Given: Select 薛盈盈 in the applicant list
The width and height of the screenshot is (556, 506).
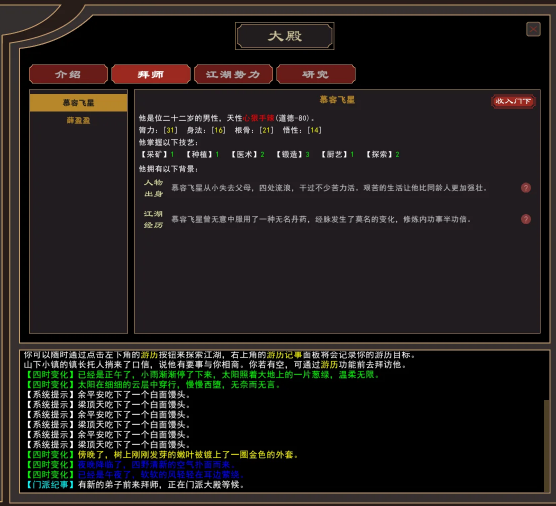Looking at the screenshot, I should pos(78,121).
